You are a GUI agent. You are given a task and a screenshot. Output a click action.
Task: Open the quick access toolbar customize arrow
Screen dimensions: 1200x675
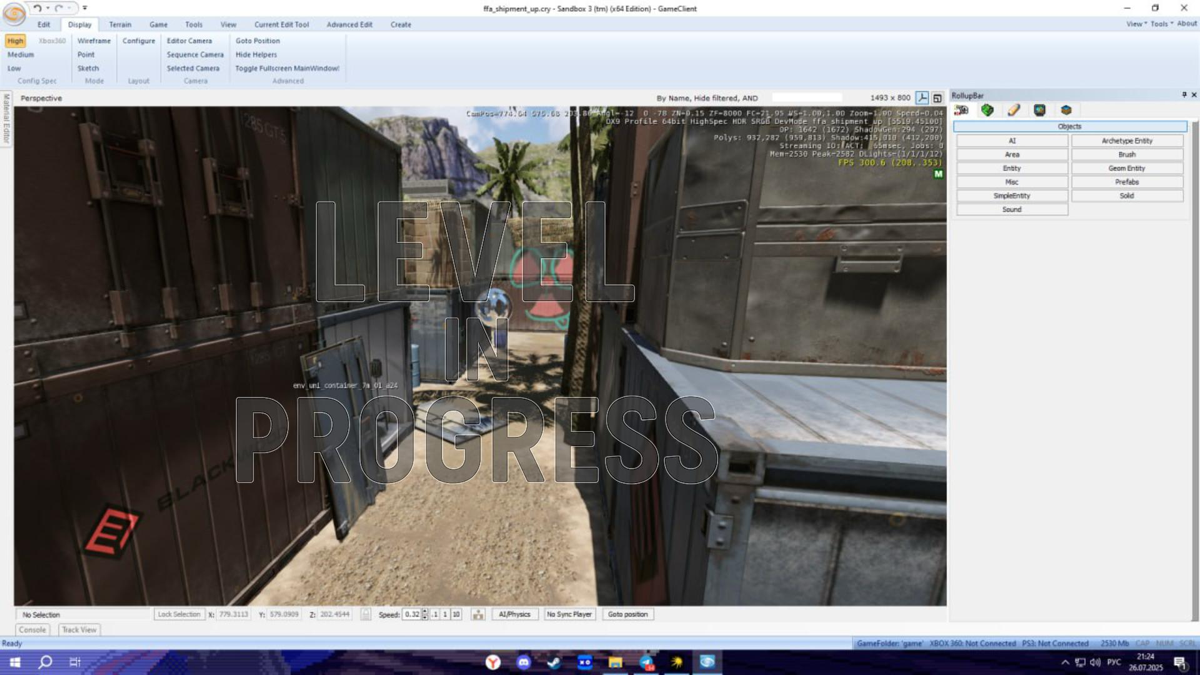point(85,8)
